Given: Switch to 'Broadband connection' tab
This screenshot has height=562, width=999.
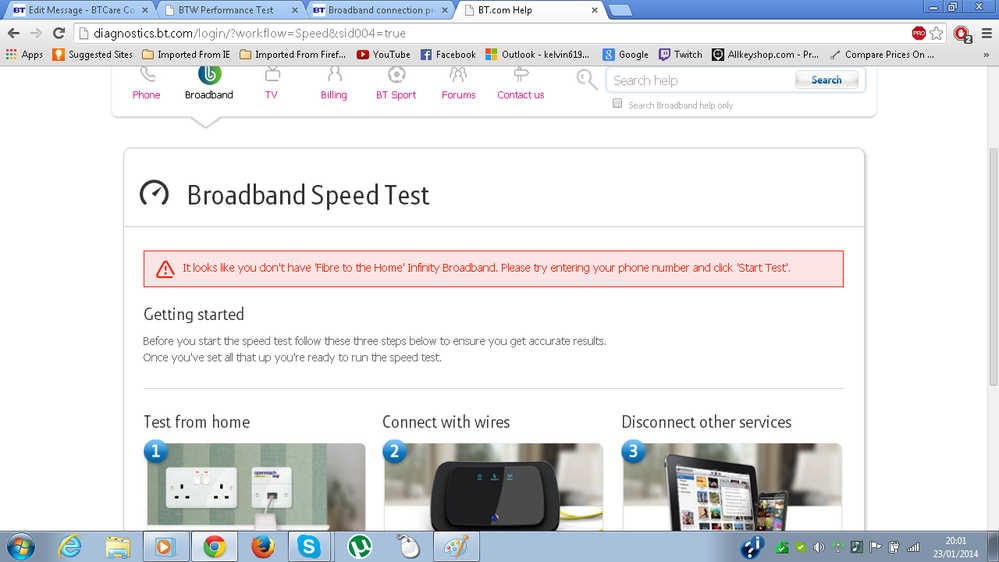Looking at the screenshot, I should coord(381,10).
